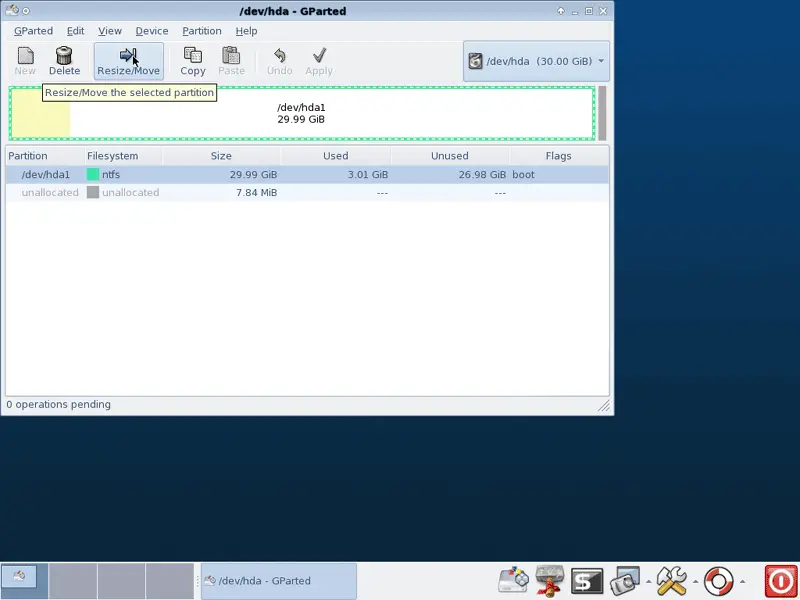Click the boot flag cell
This screenshot has height=600, width=800.
pos(523,174)
